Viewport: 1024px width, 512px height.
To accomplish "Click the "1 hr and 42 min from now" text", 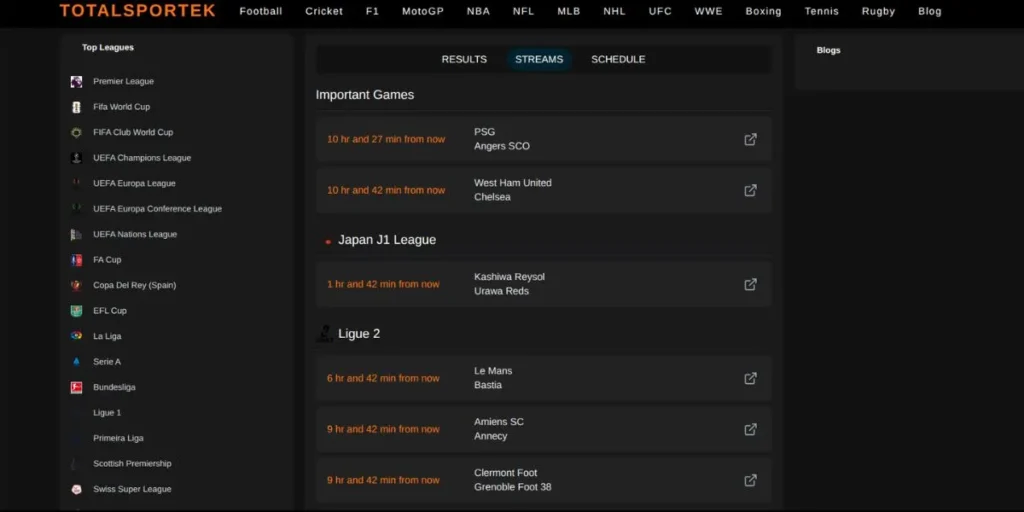I will coord(383,284).
